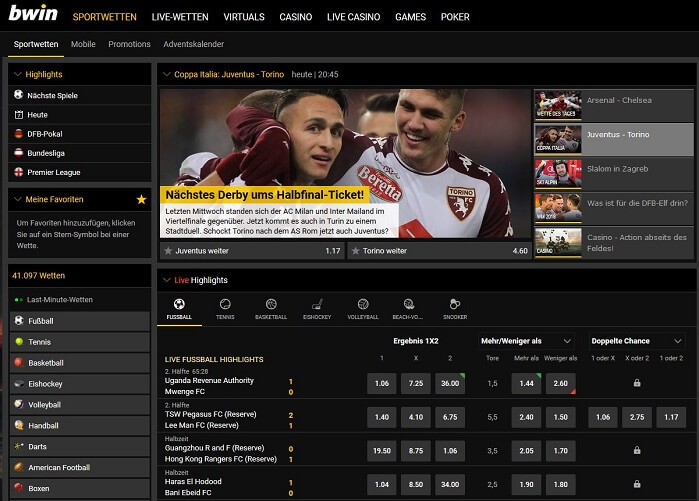Screen dimensions: 699x501
Task: Click the lock icon in Uganda Revenue Authority row
Action: (637, 383)
